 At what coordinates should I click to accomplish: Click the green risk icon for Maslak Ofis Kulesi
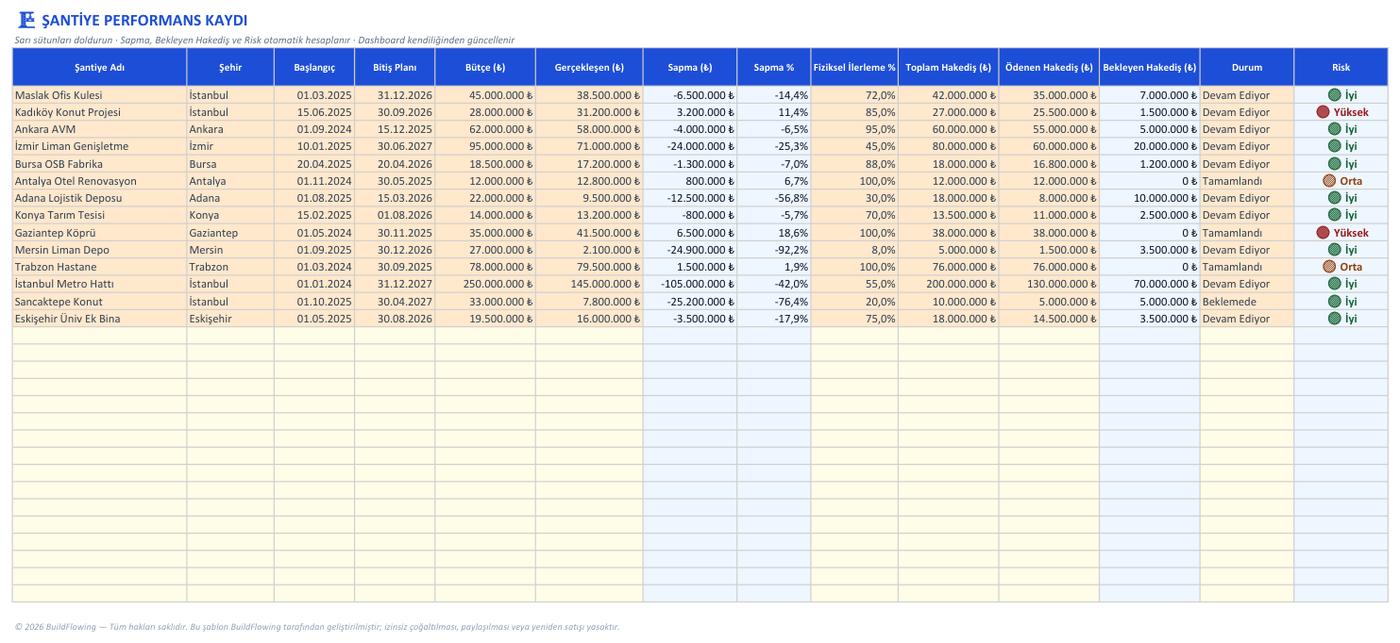1334,95
